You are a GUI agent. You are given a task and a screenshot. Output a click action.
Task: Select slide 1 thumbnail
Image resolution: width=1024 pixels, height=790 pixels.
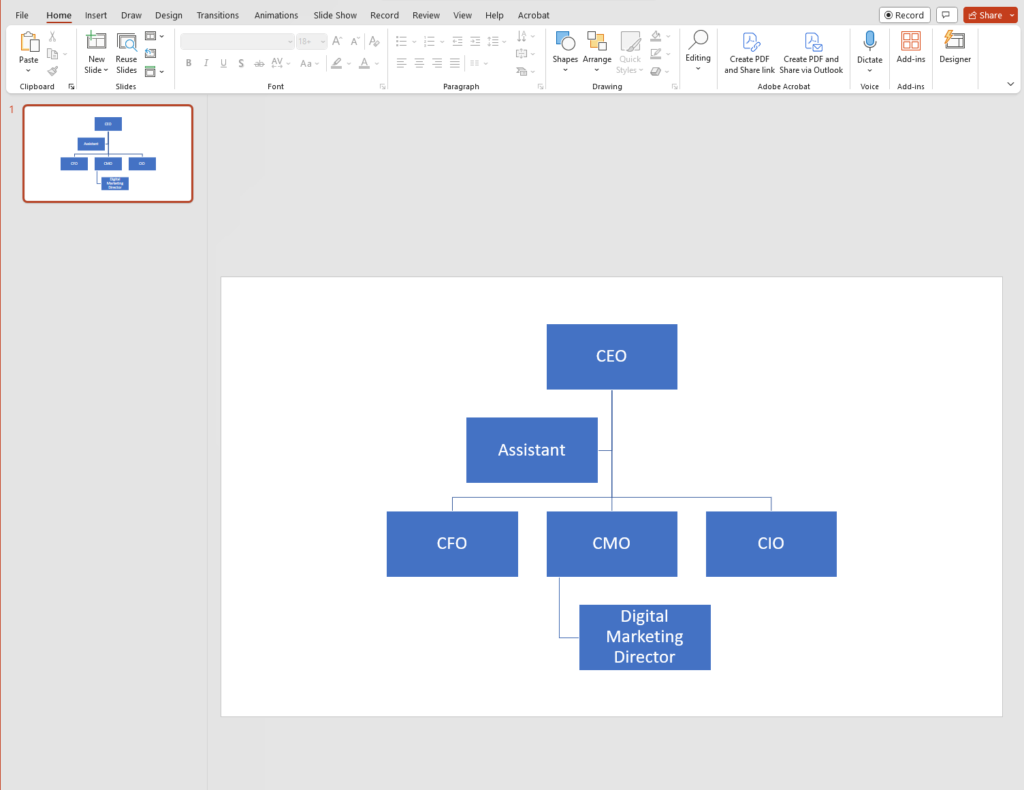(x=108, y=153)
